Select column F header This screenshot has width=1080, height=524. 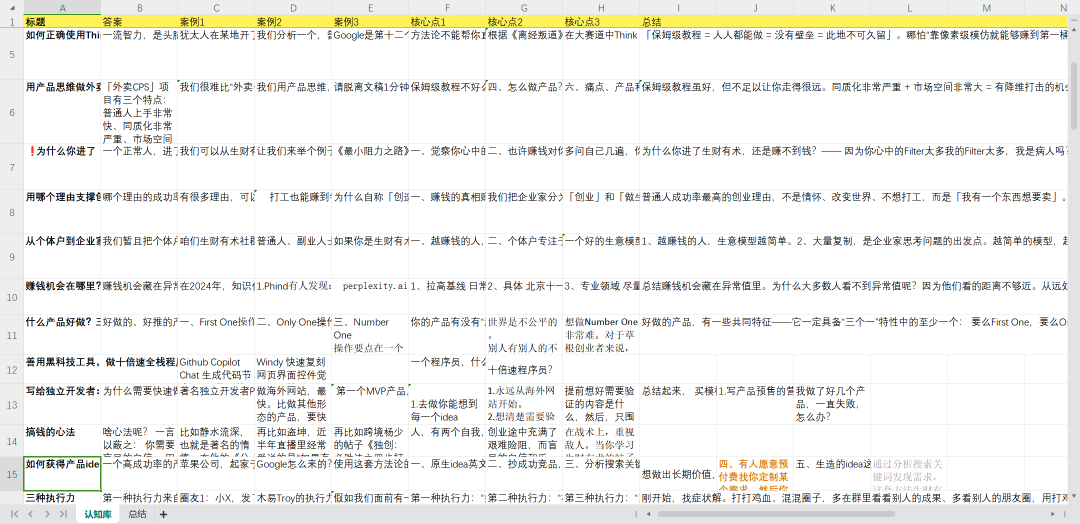[448, 8]
